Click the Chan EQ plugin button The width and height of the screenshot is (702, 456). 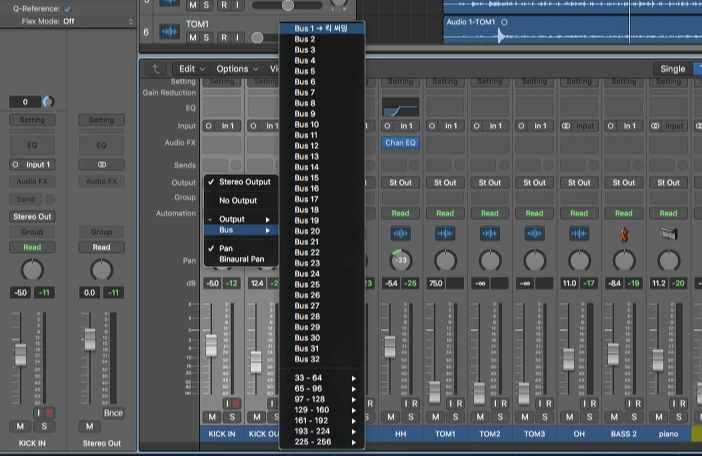(x=400, y=143)
